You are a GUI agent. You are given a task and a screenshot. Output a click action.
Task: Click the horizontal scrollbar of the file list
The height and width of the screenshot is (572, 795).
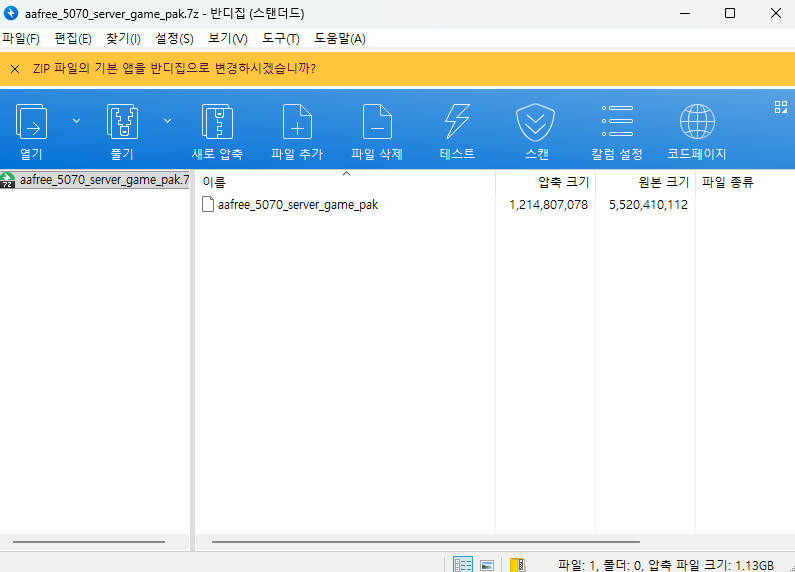[426, 542]
